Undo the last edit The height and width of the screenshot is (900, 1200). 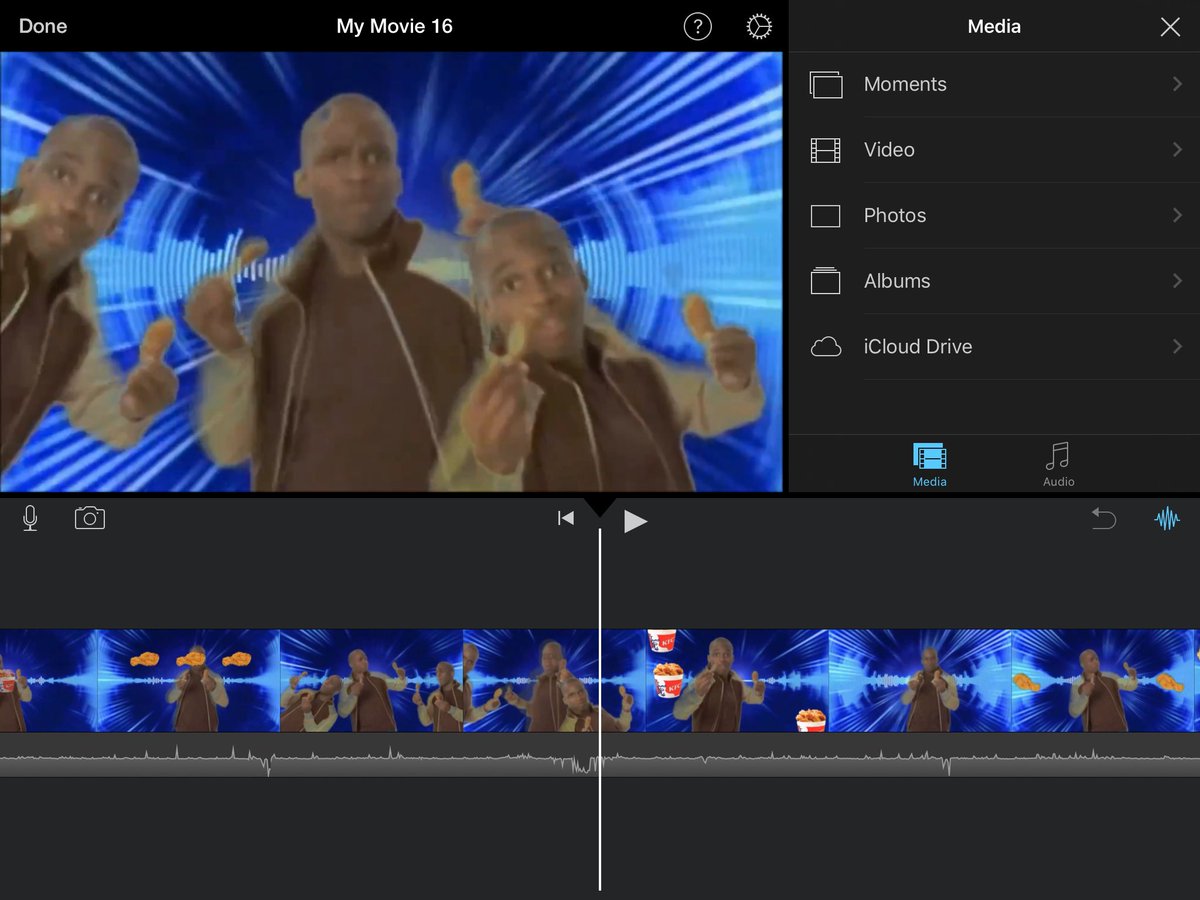click(1103, 518)
